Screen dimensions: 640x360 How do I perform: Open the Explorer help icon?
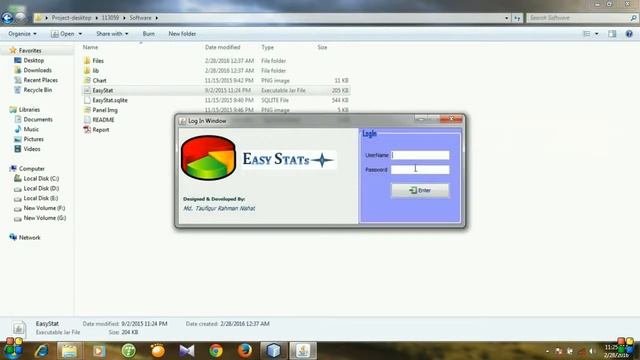coord(629,34)
